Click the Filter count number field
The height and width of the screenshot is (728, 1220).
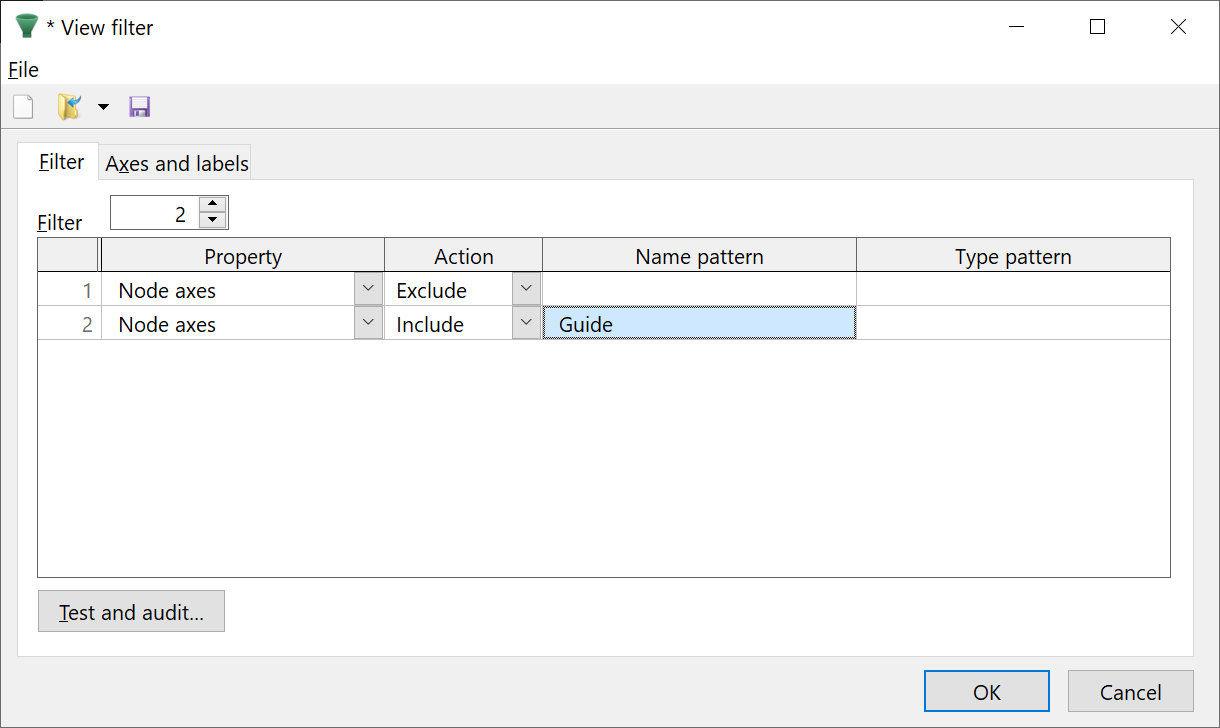(x=155, y=213)
